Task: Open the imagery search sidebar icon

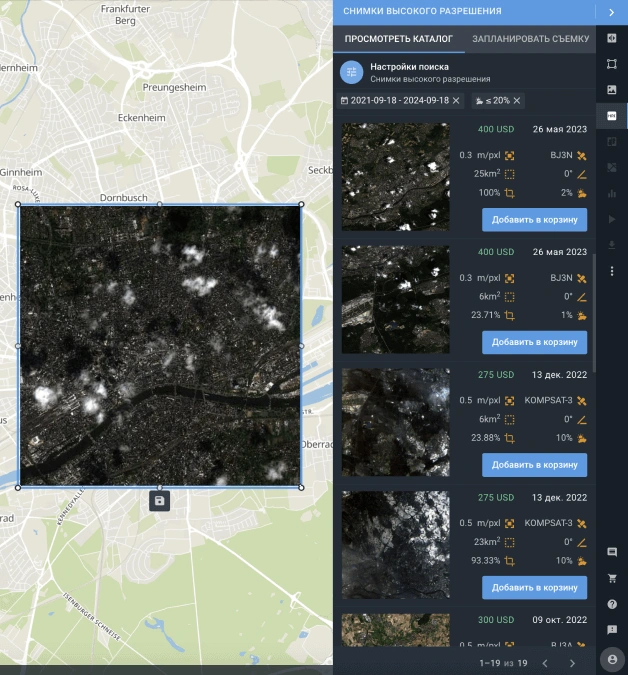Action: pyautogui.click(x=612, y=90)
